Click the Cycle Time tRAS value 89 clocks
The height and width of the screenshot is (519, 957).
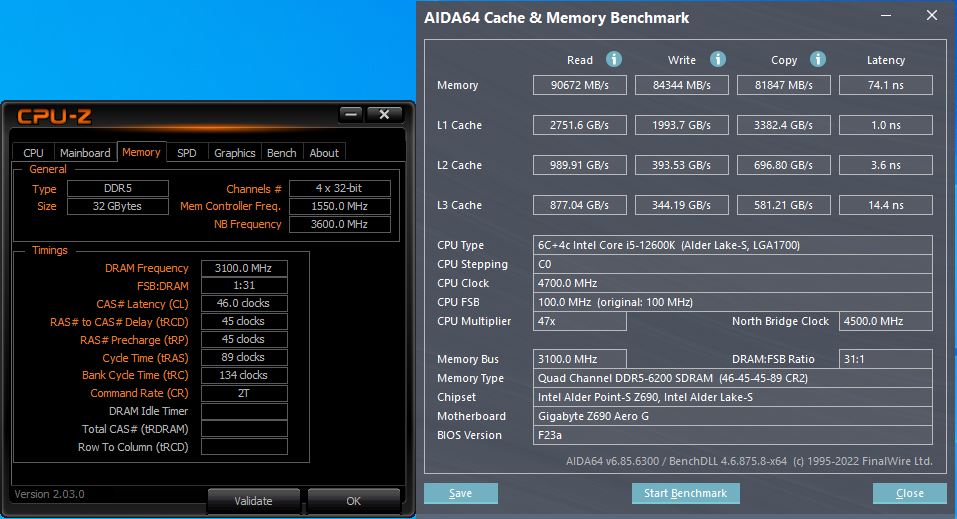[244, 357]
